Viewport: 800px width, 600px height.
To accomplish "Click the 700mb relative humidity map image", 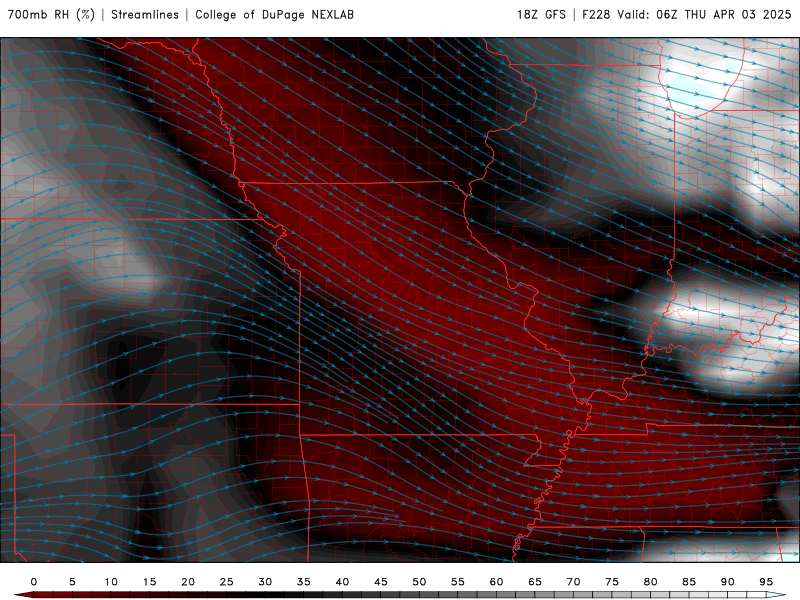I will click(400, 300).
